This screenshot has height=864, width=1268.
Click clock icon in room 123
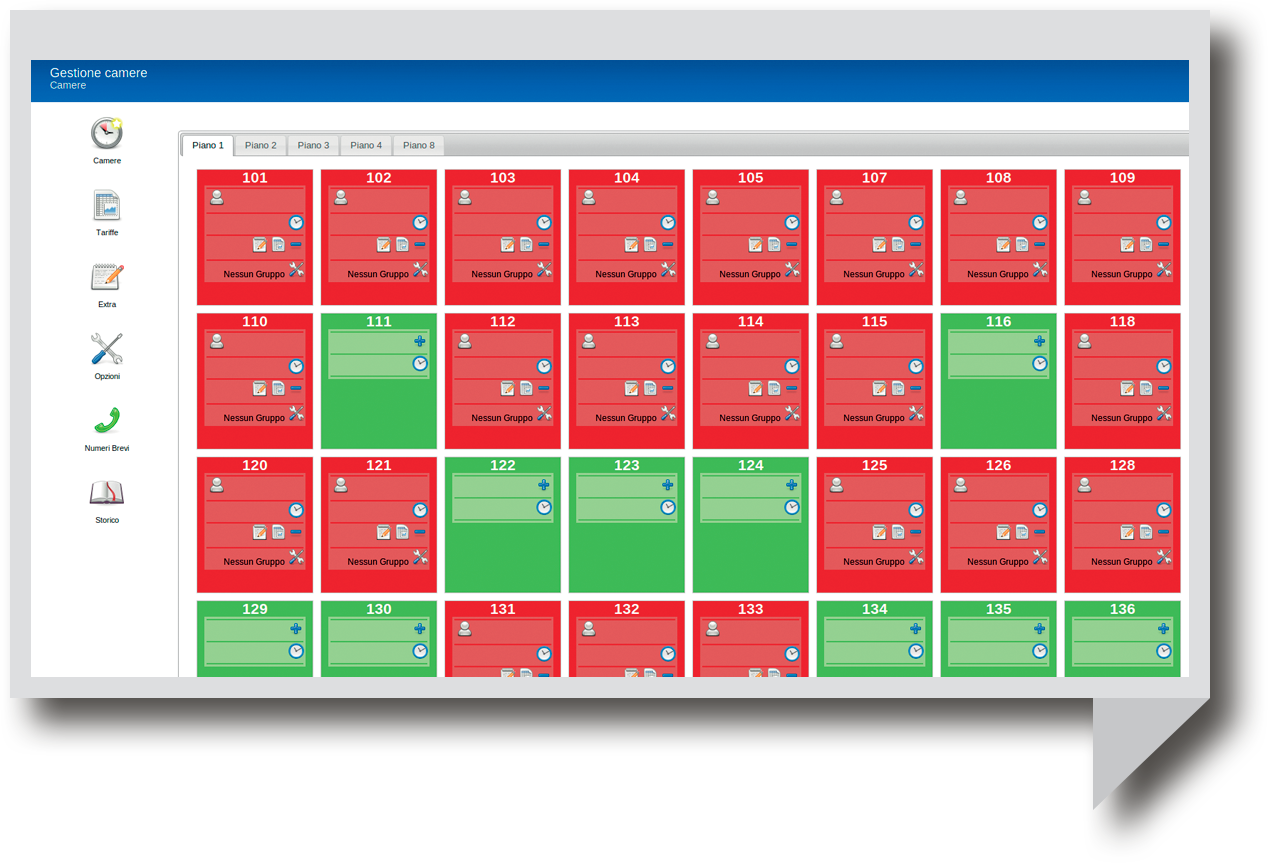[668, 507]
